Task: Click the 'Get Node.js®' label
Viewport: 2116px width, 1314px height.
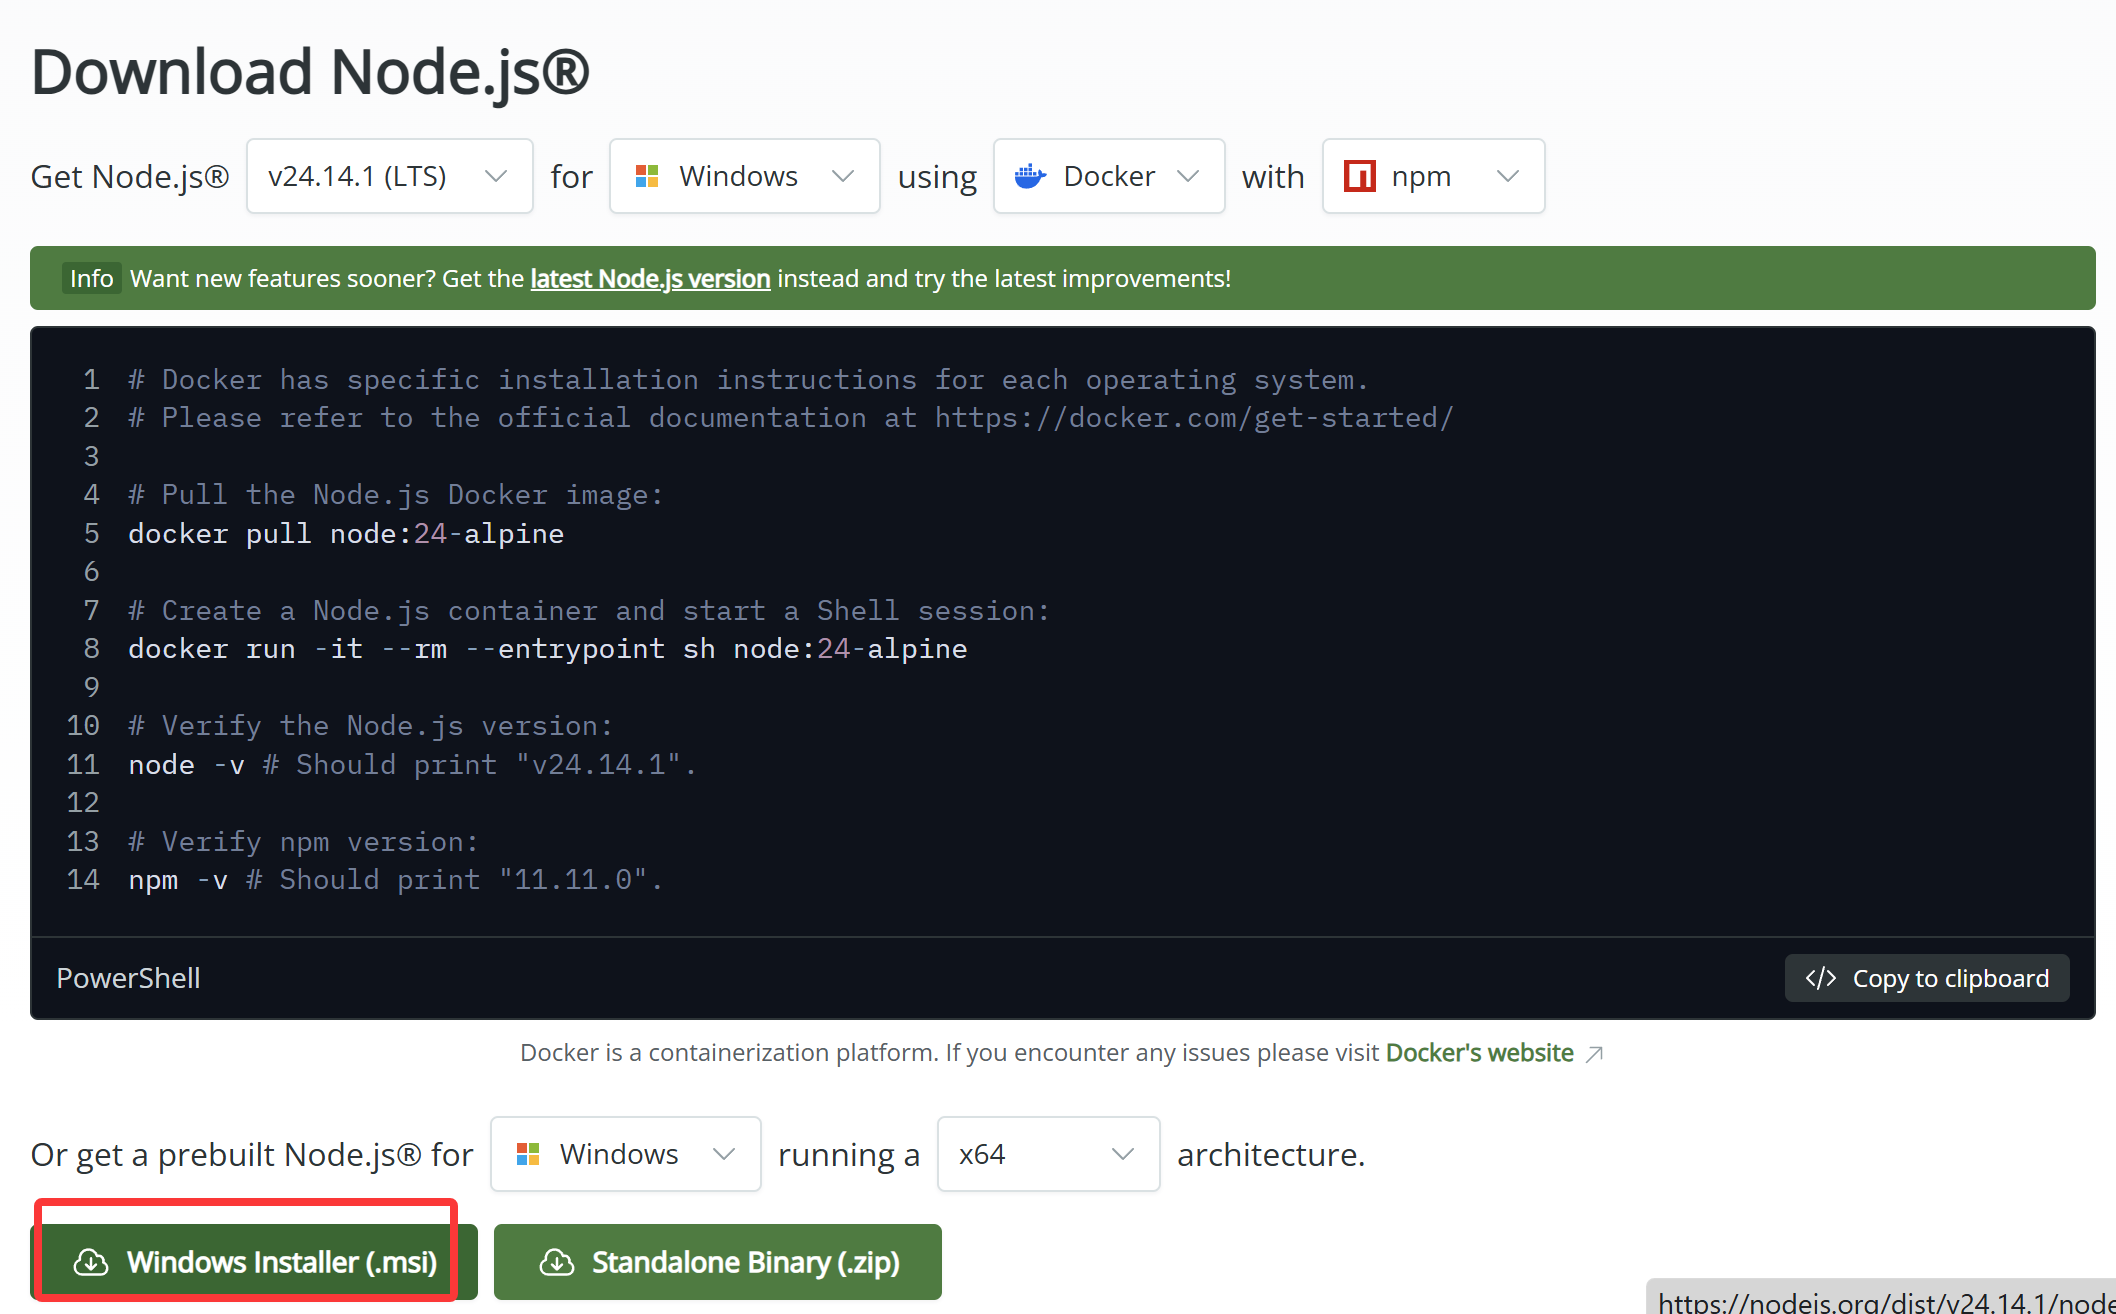Action: pos(130,177)
